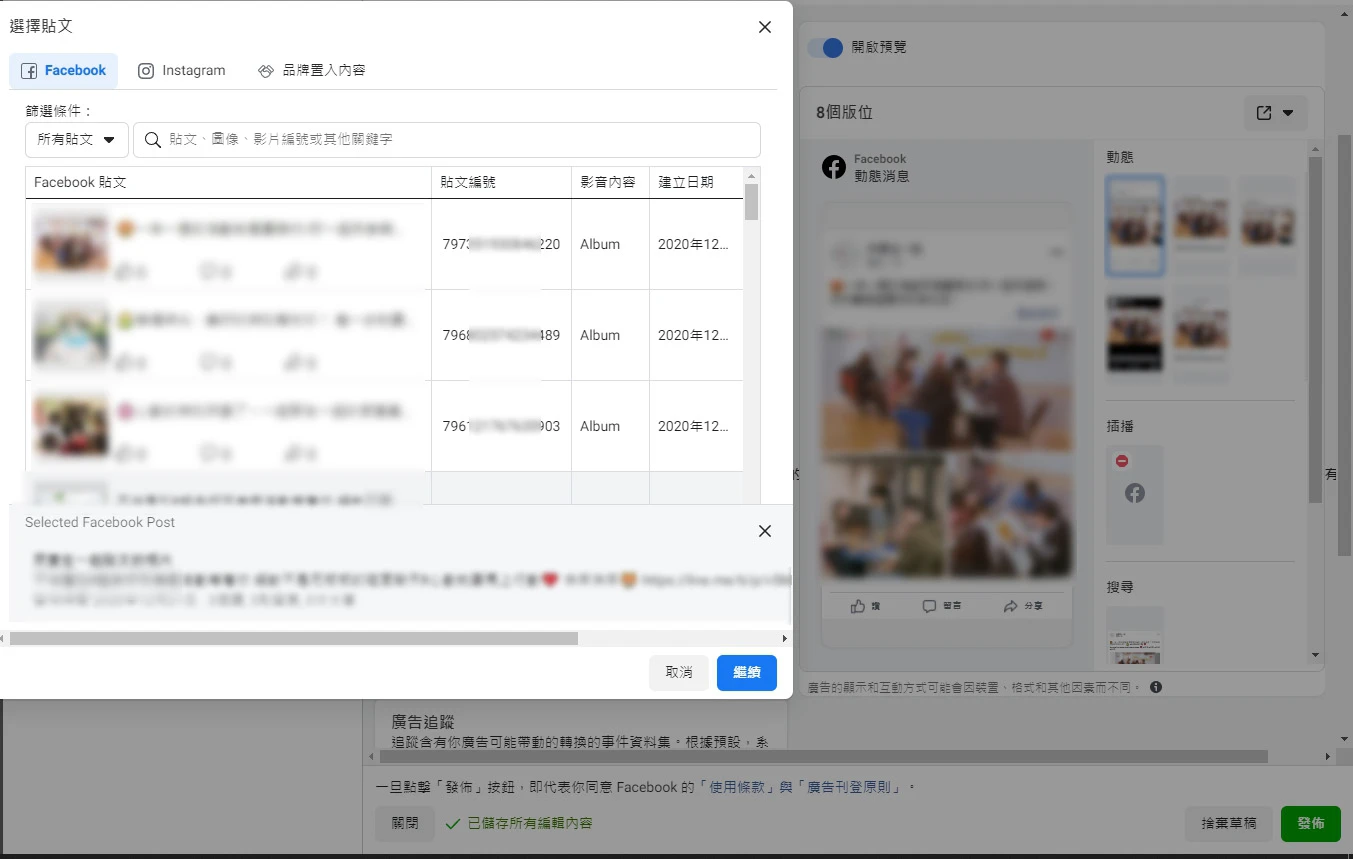
Task: Click the Like thumbs-up icon in preview
Action: 857,606
